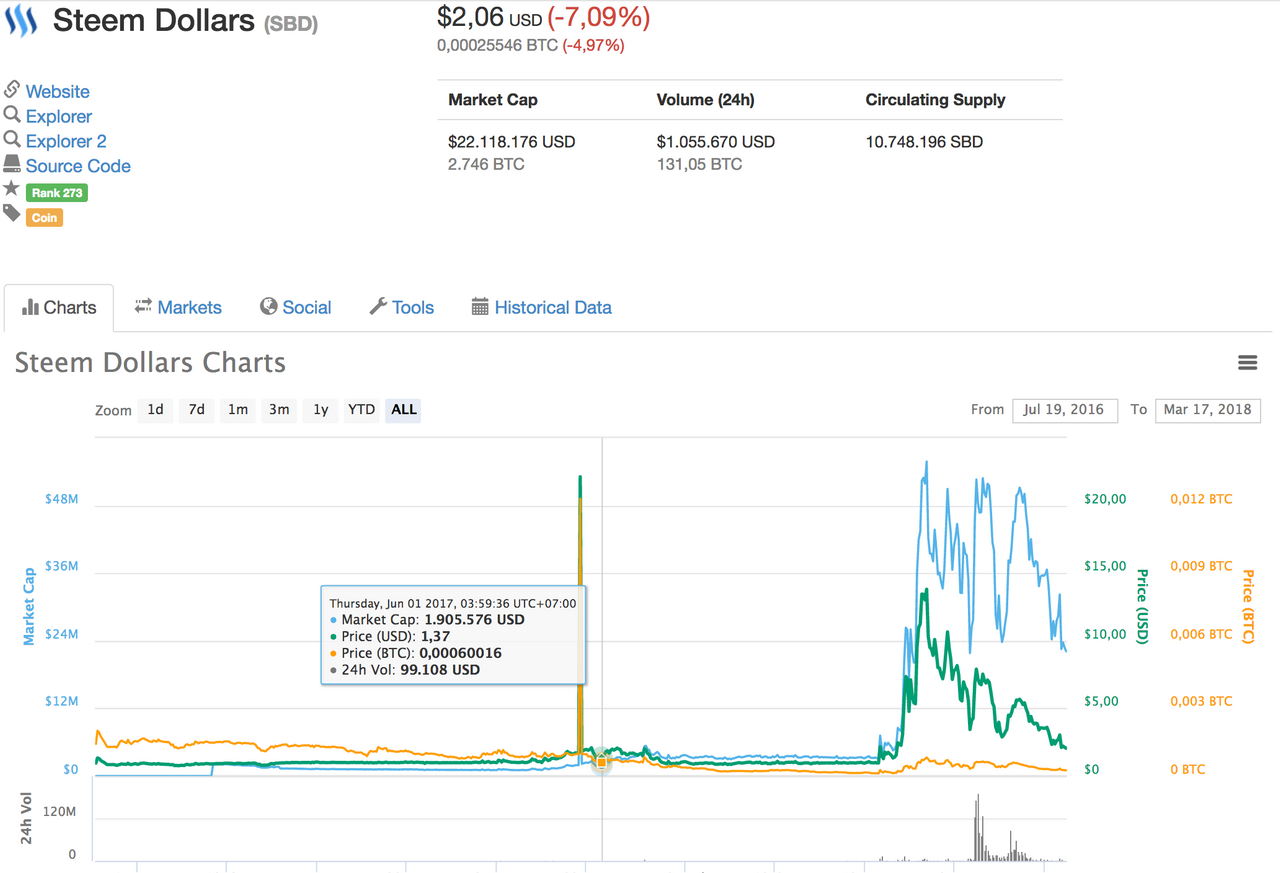This screenshot has width=1280, height=873.
Task: Click the $2,06 USD price
Action: coord(490,17)
